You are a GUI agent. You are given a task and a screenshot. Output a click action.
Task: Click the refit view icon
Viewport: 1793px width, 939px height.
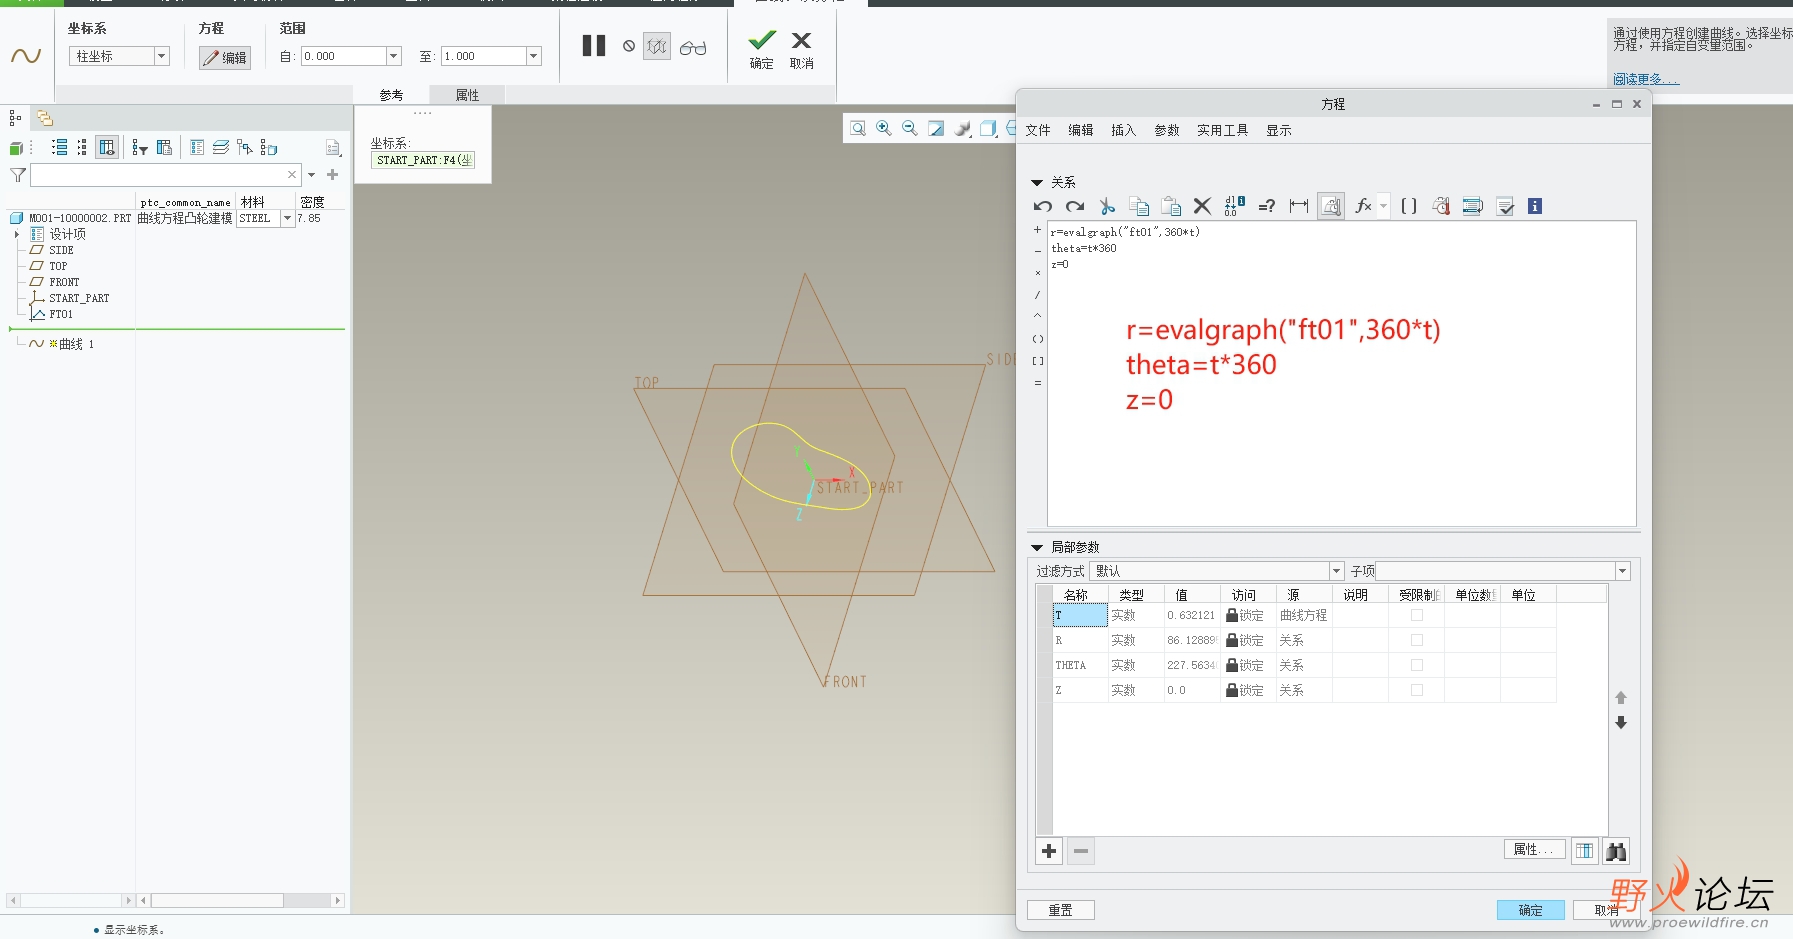pyautogui.click(x=858, y=128)
